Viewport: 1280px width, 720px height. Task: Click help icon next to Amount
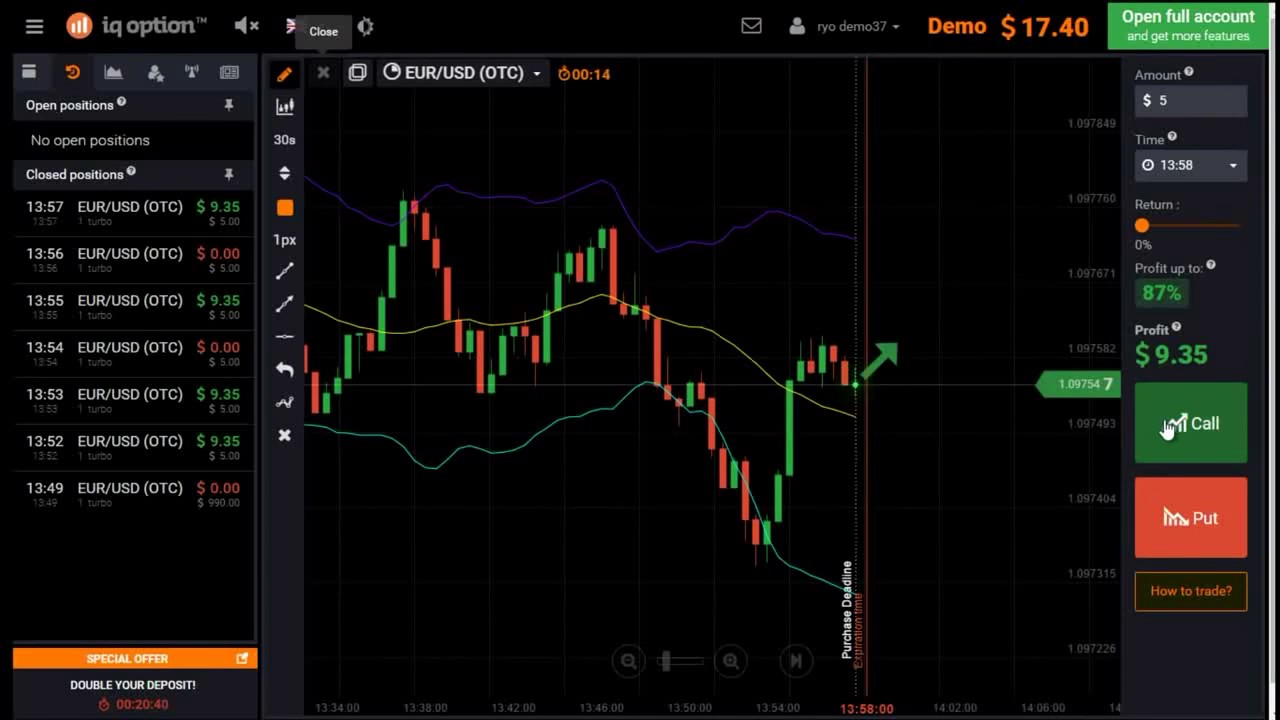tap(1189, 72)
